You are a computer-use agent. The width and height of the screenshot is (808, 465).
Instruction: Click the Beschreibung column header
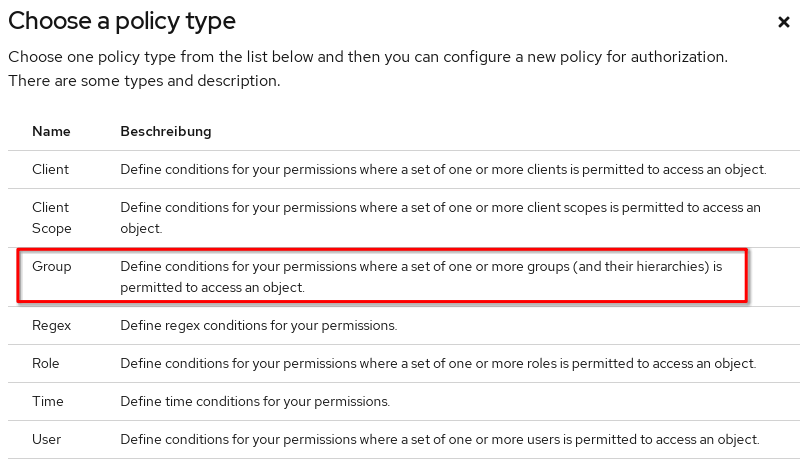[165, 131]
